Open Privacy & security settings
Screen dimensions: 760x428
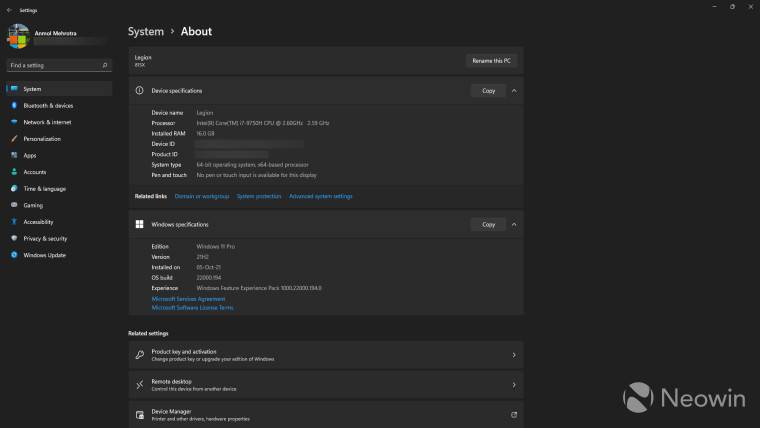pos(59,238)
